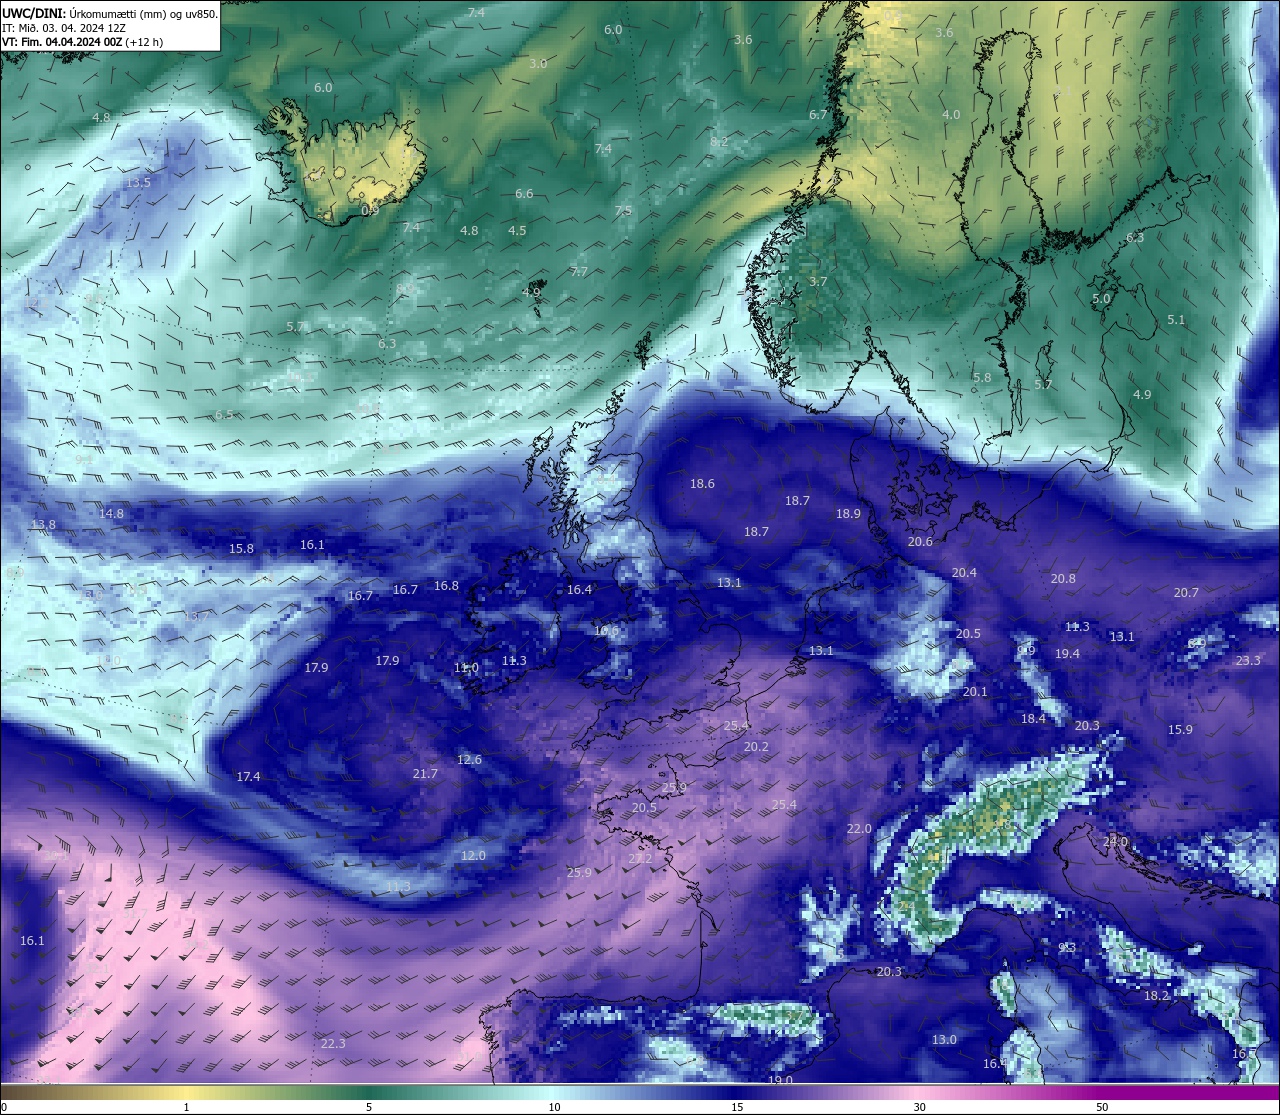Click the 7.7 map value

pos(579,271)
